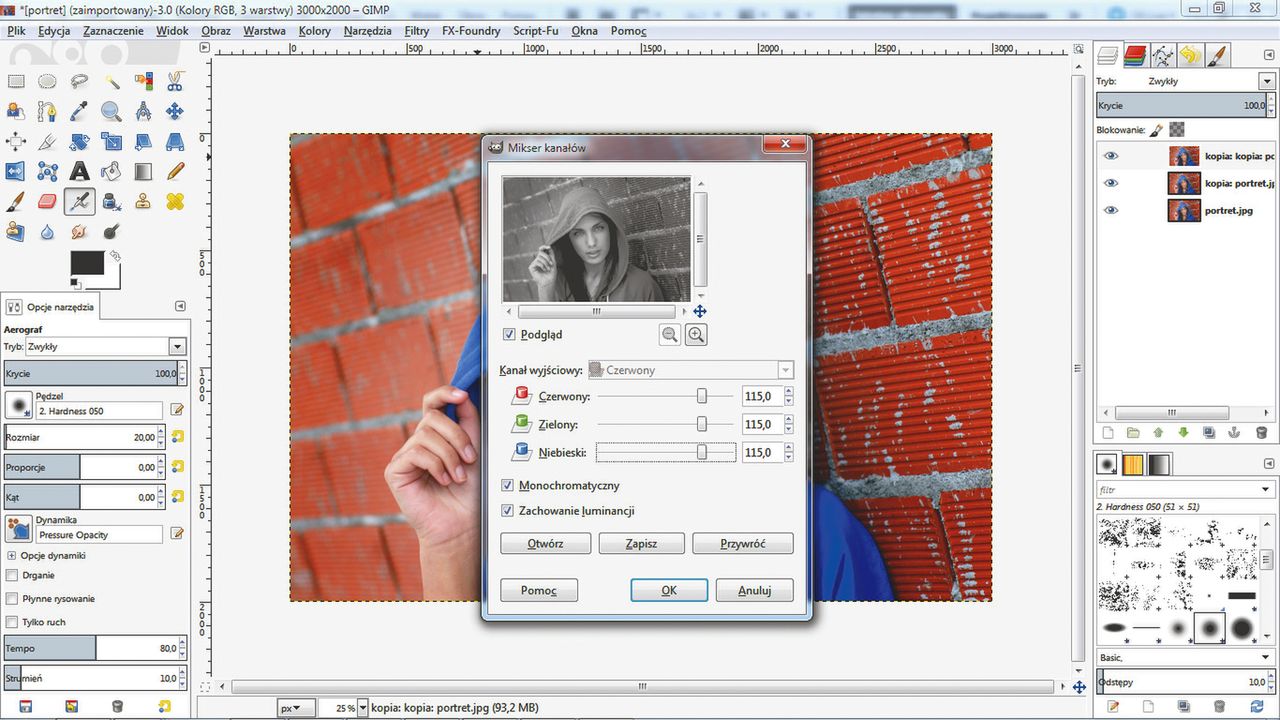This screenshot has width=1280, height=720.
Task: Select the Color Picker eyedropper tool
Action: tap(79, 112)
